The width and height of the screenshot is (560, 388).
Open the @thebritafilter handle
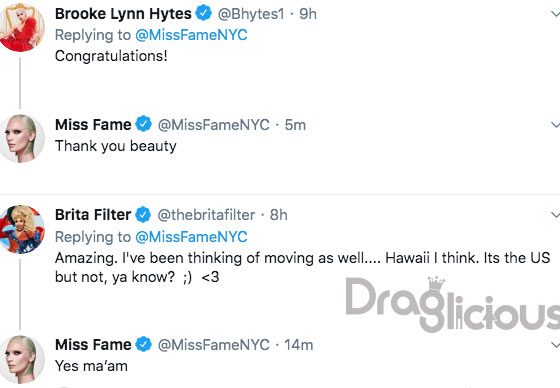pos(206,215)
